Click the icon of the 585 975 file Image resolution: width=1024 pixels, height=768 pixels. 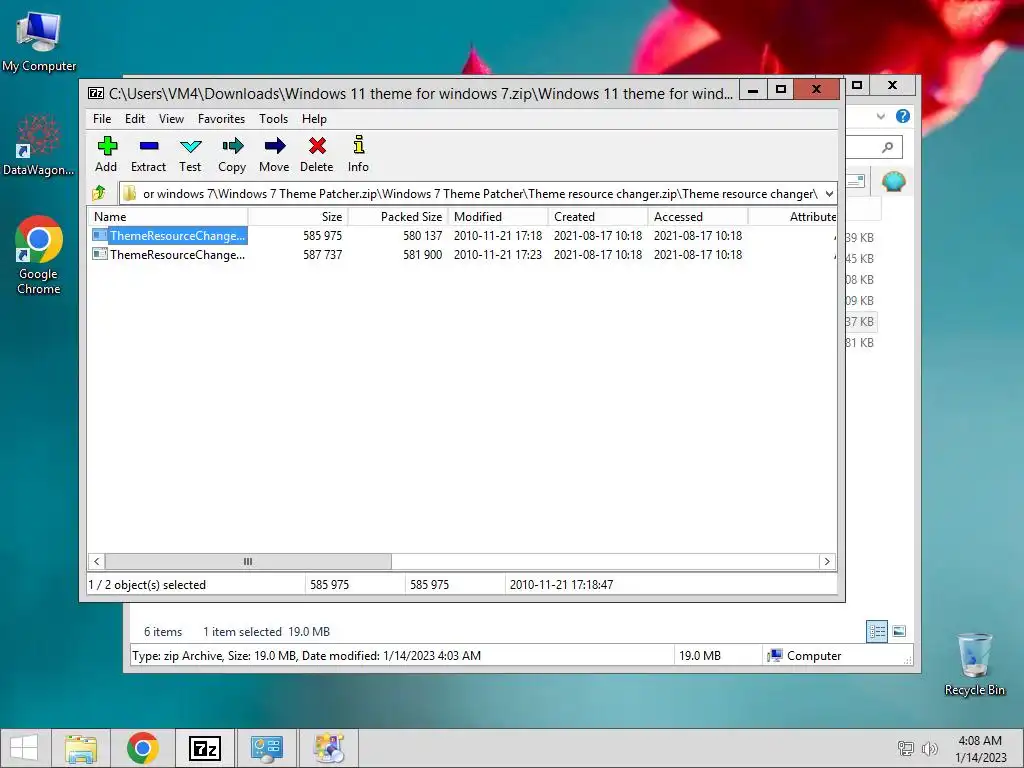pos(100,235)
